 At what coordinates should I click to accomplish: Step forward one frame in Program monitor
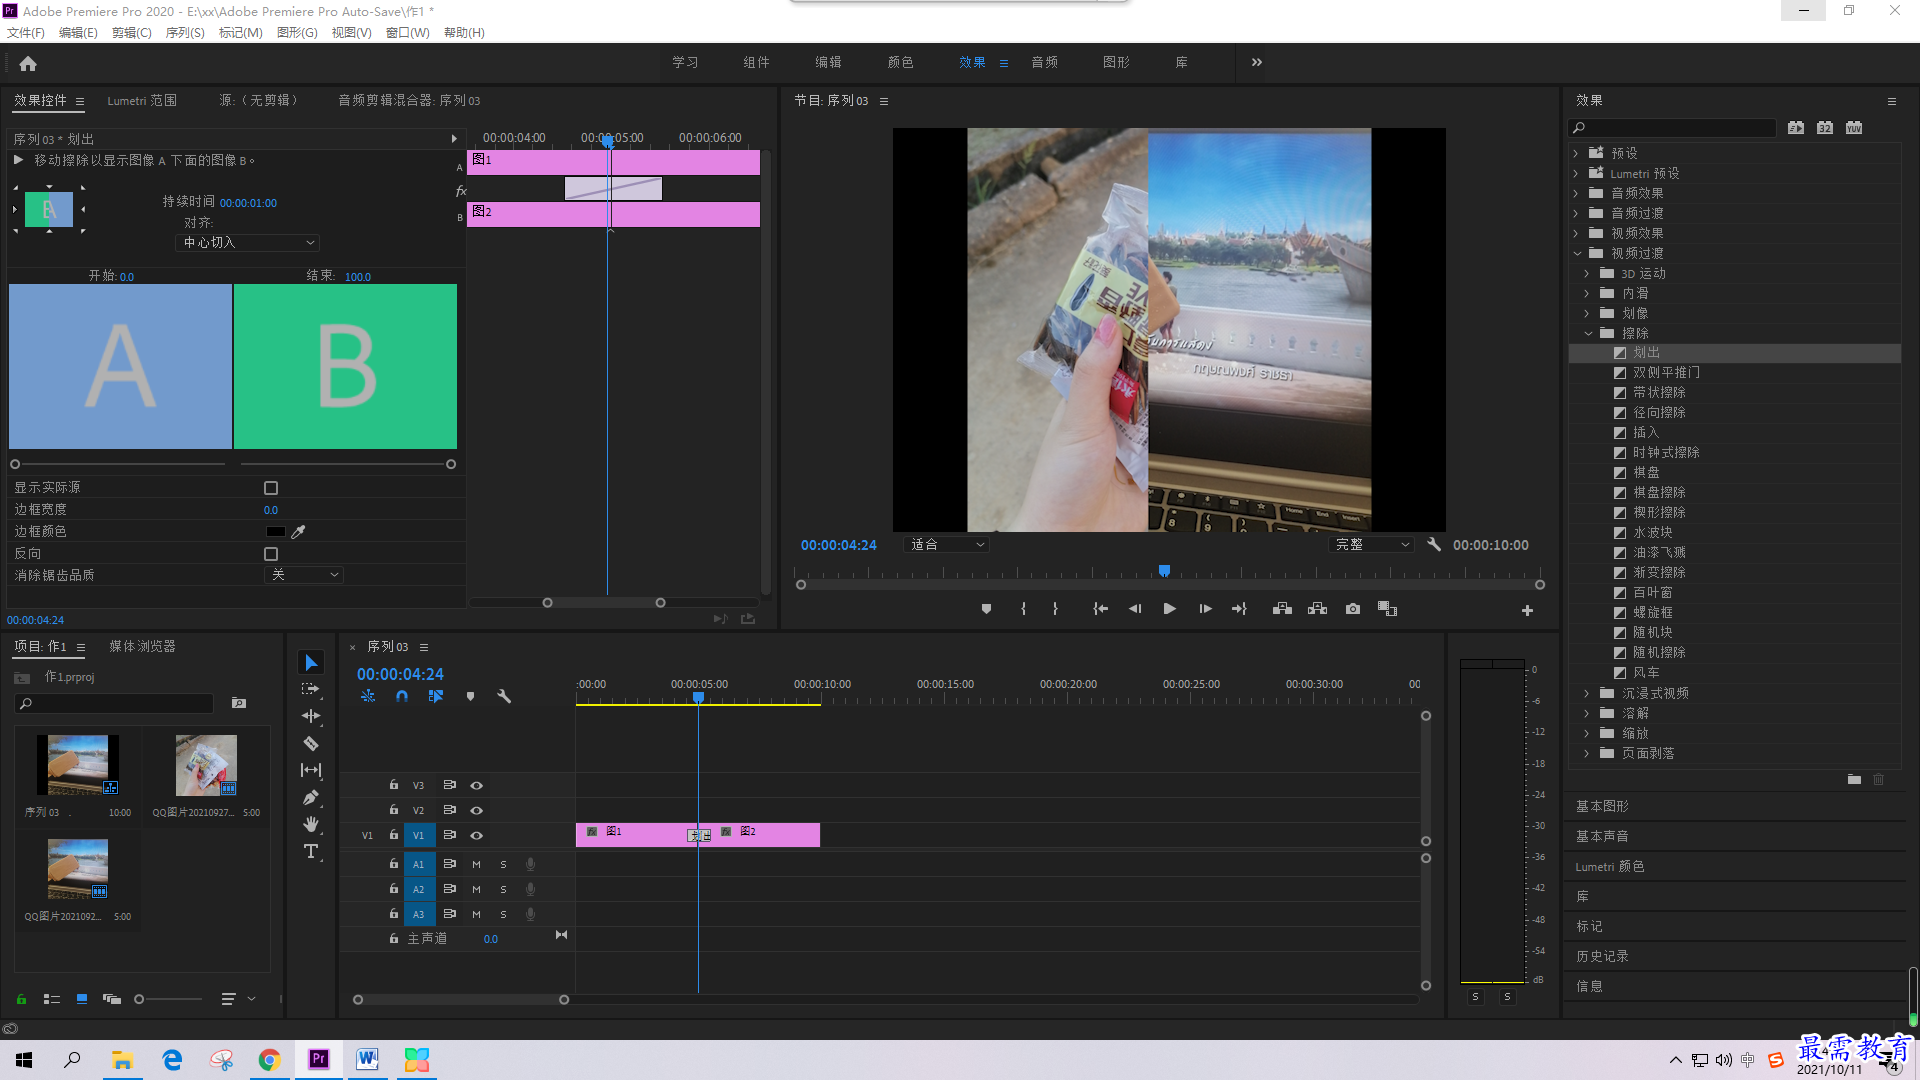tap(1205, 609)
